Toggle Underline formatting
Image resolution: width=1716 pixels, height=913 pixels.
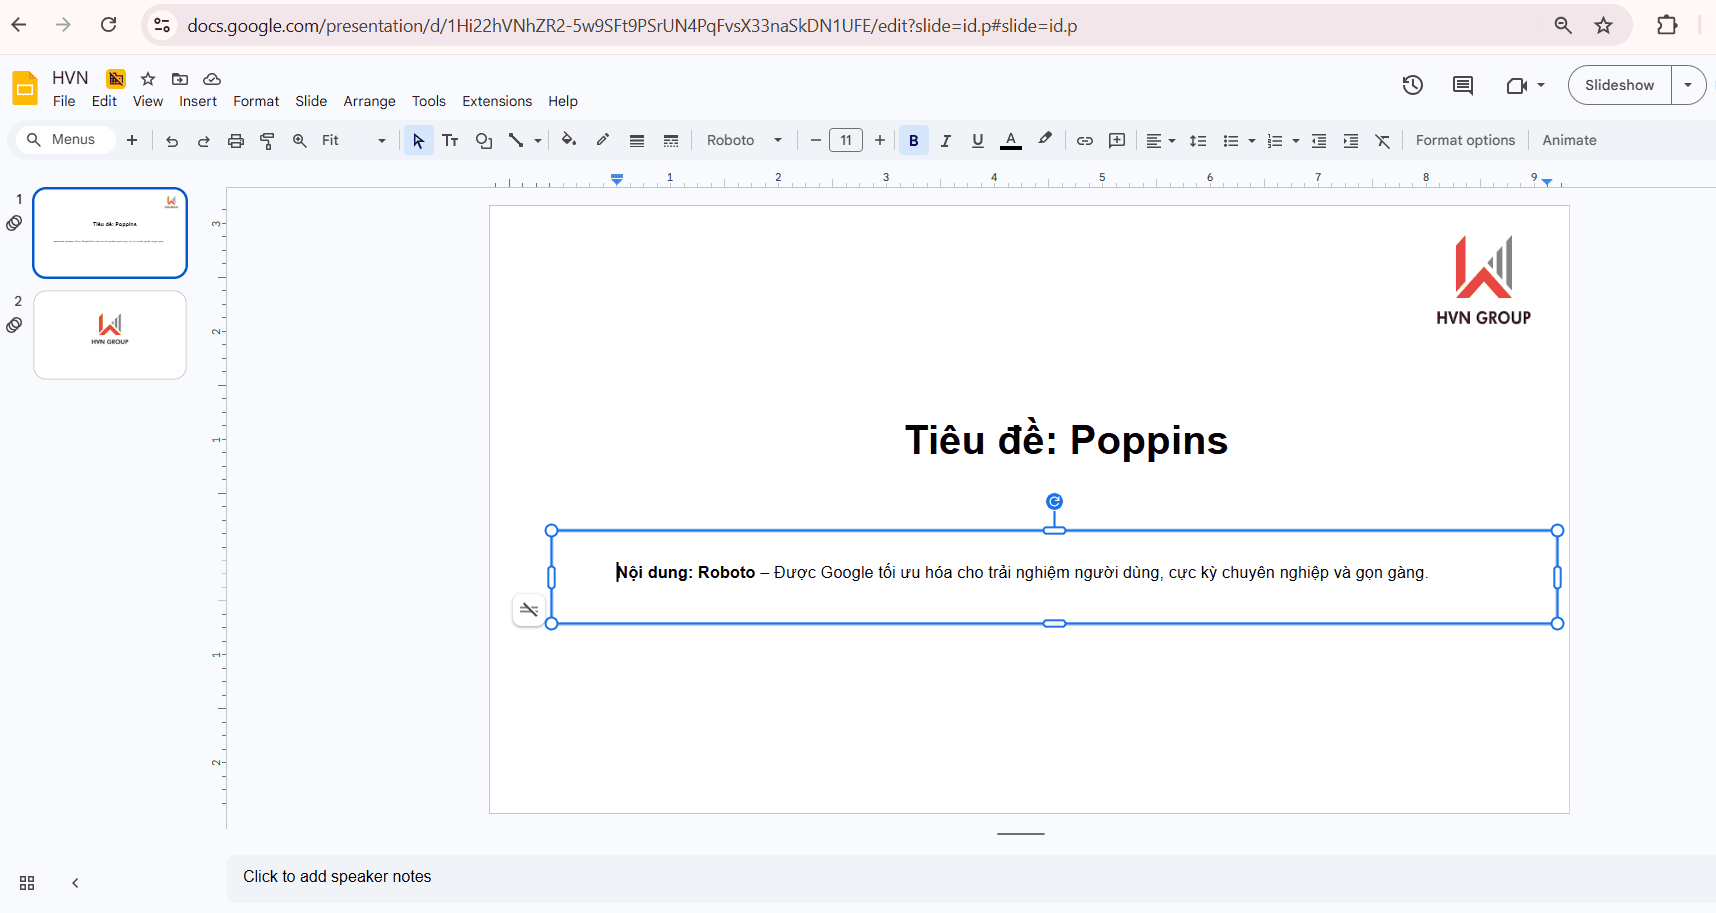[977, 141]
